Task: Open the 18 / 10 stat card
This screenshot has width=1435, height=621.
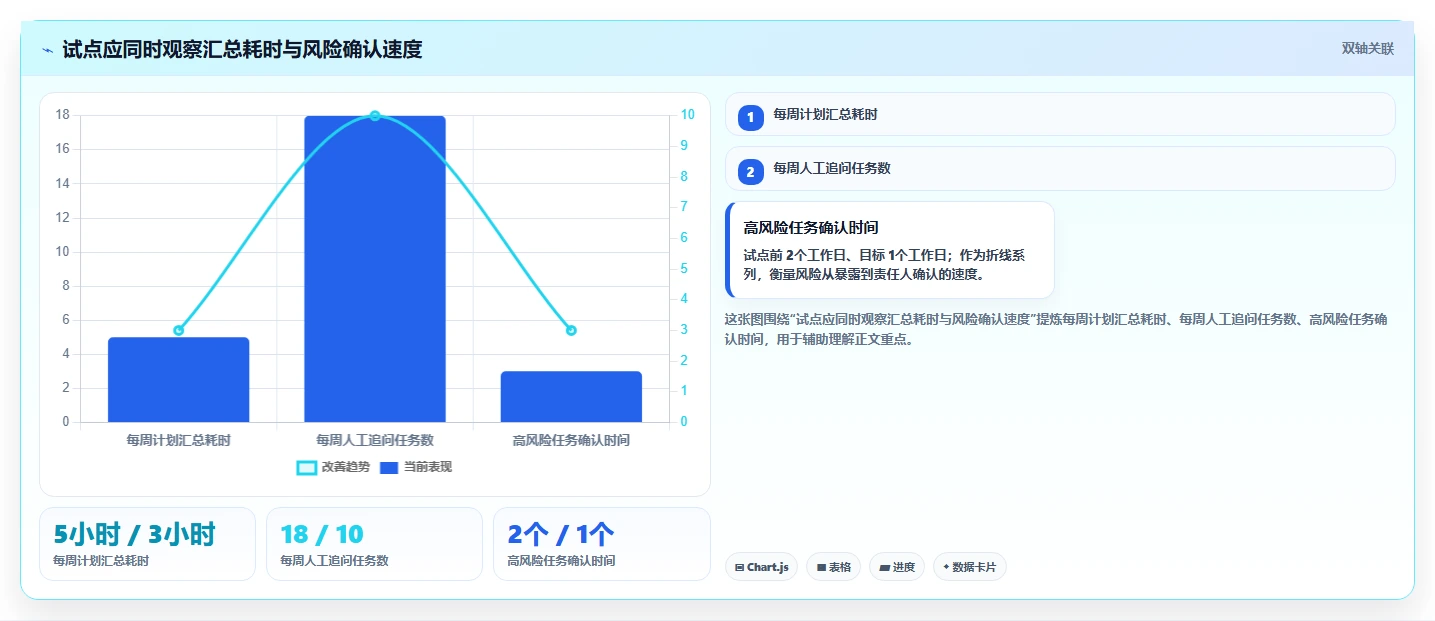Action: [374, 544]
